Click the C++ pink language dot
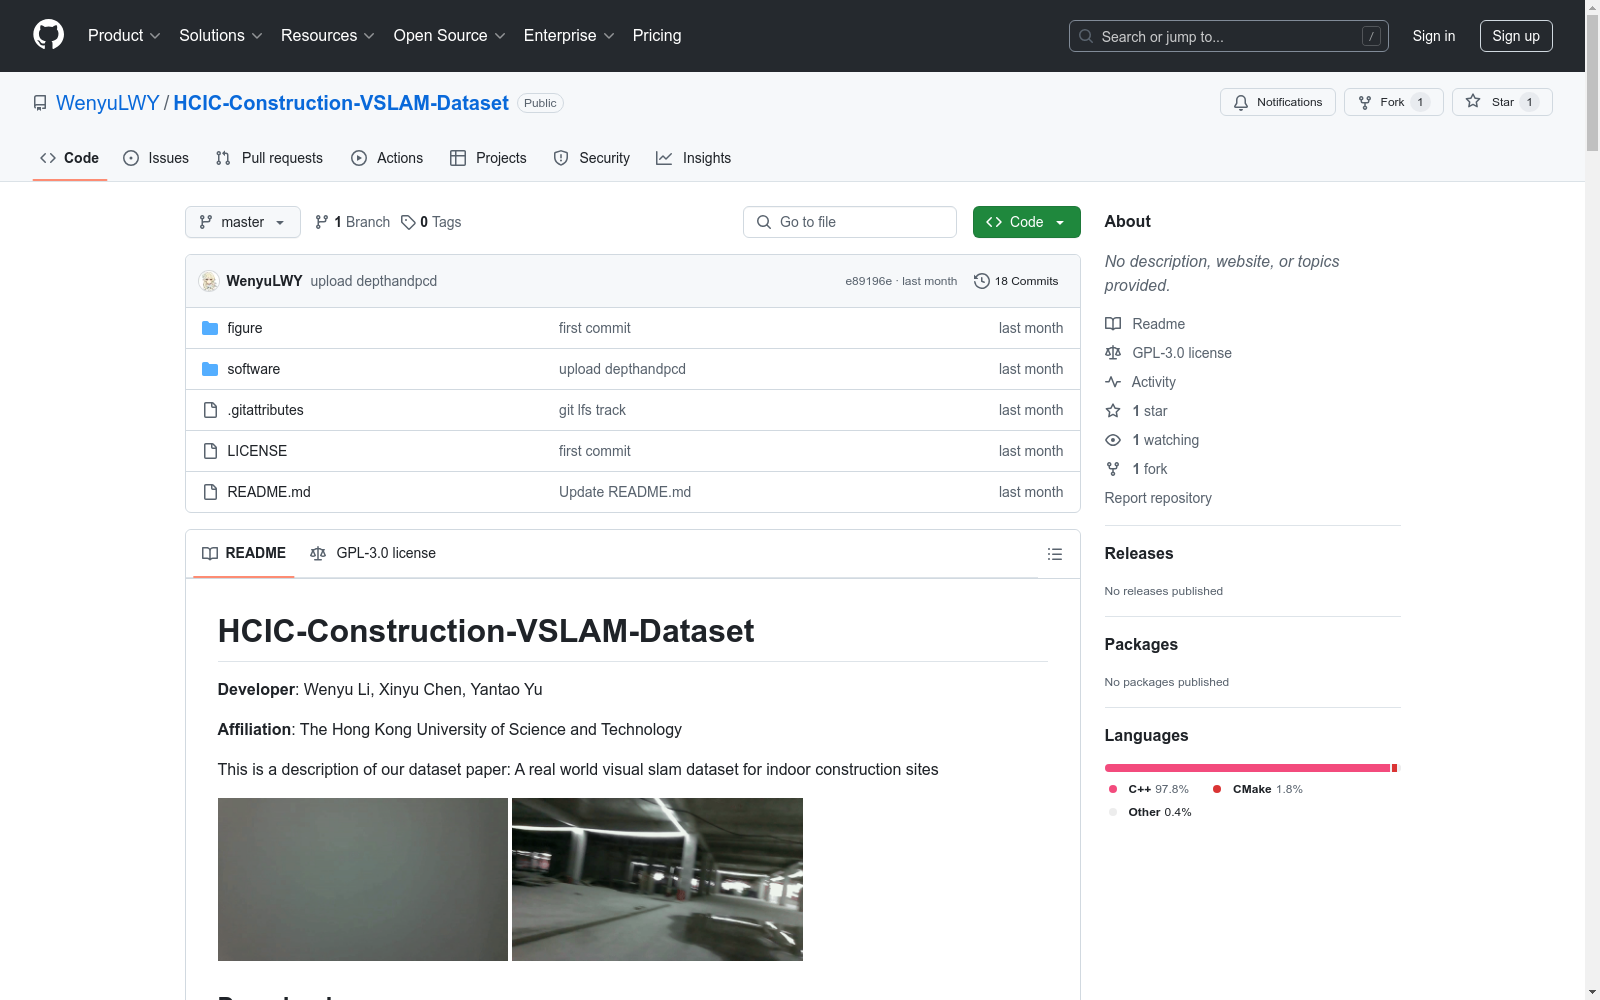The width and height of the screenshot is (1600, 1000). tap(1113, 789)
